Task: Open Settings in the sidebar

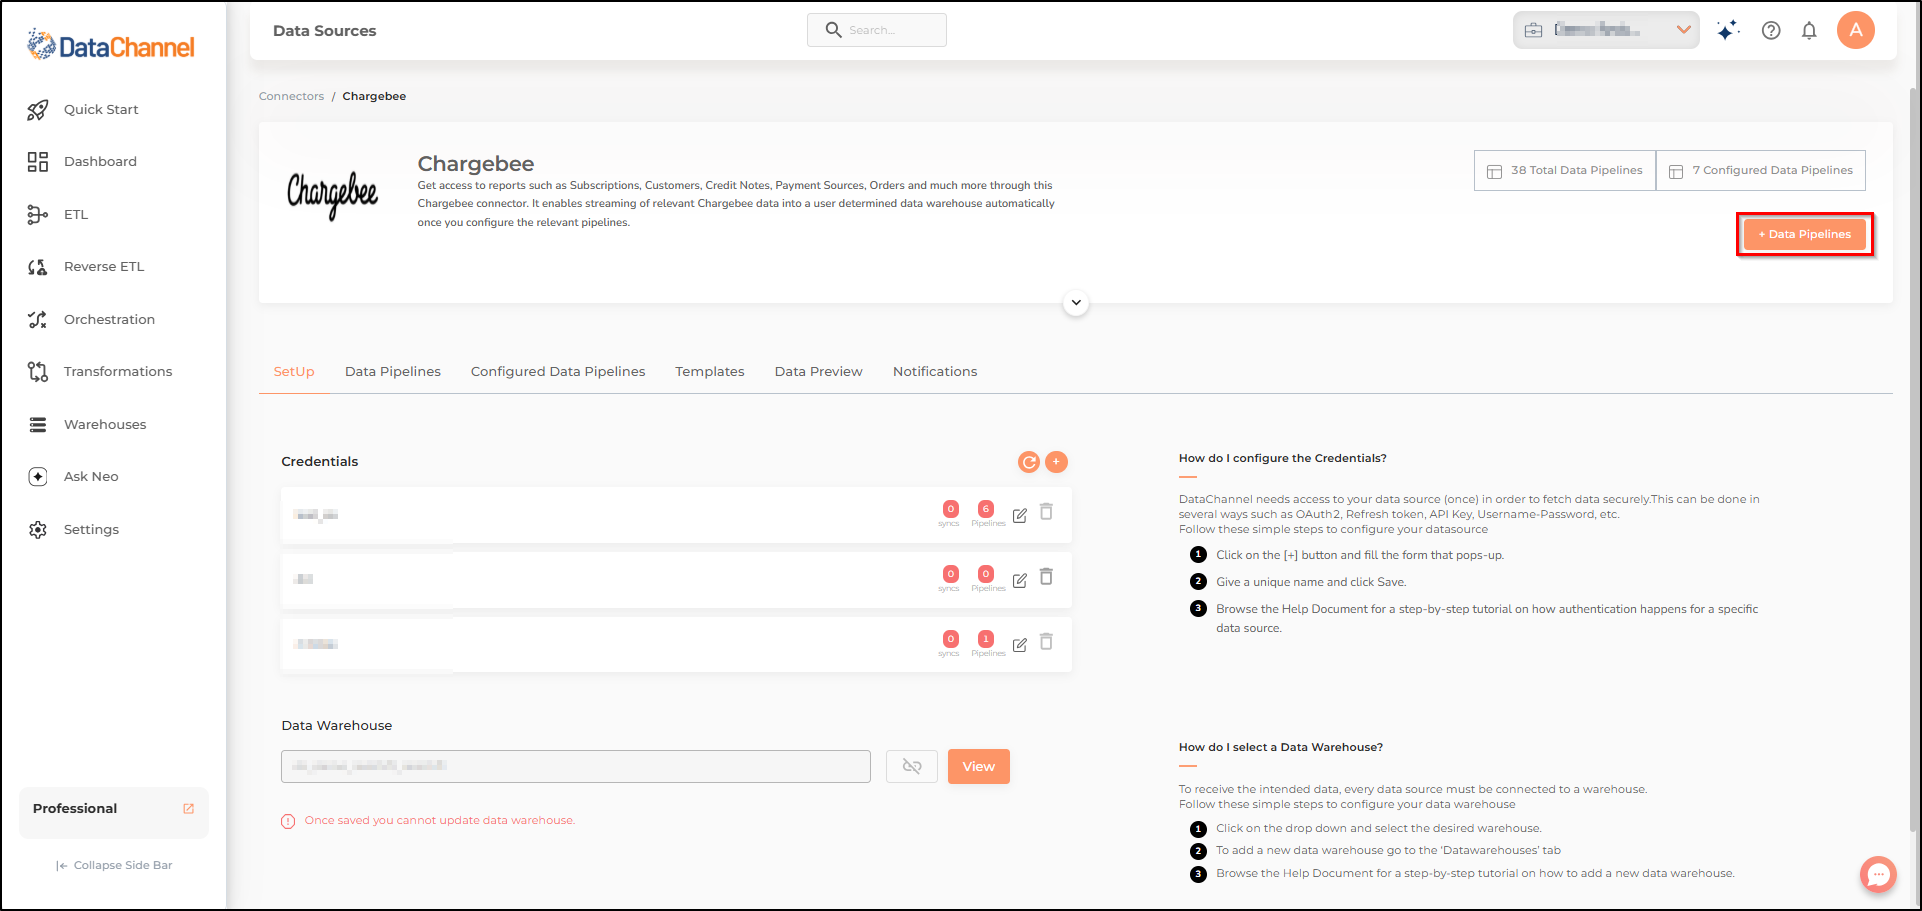Action: (x=91, y=530)
